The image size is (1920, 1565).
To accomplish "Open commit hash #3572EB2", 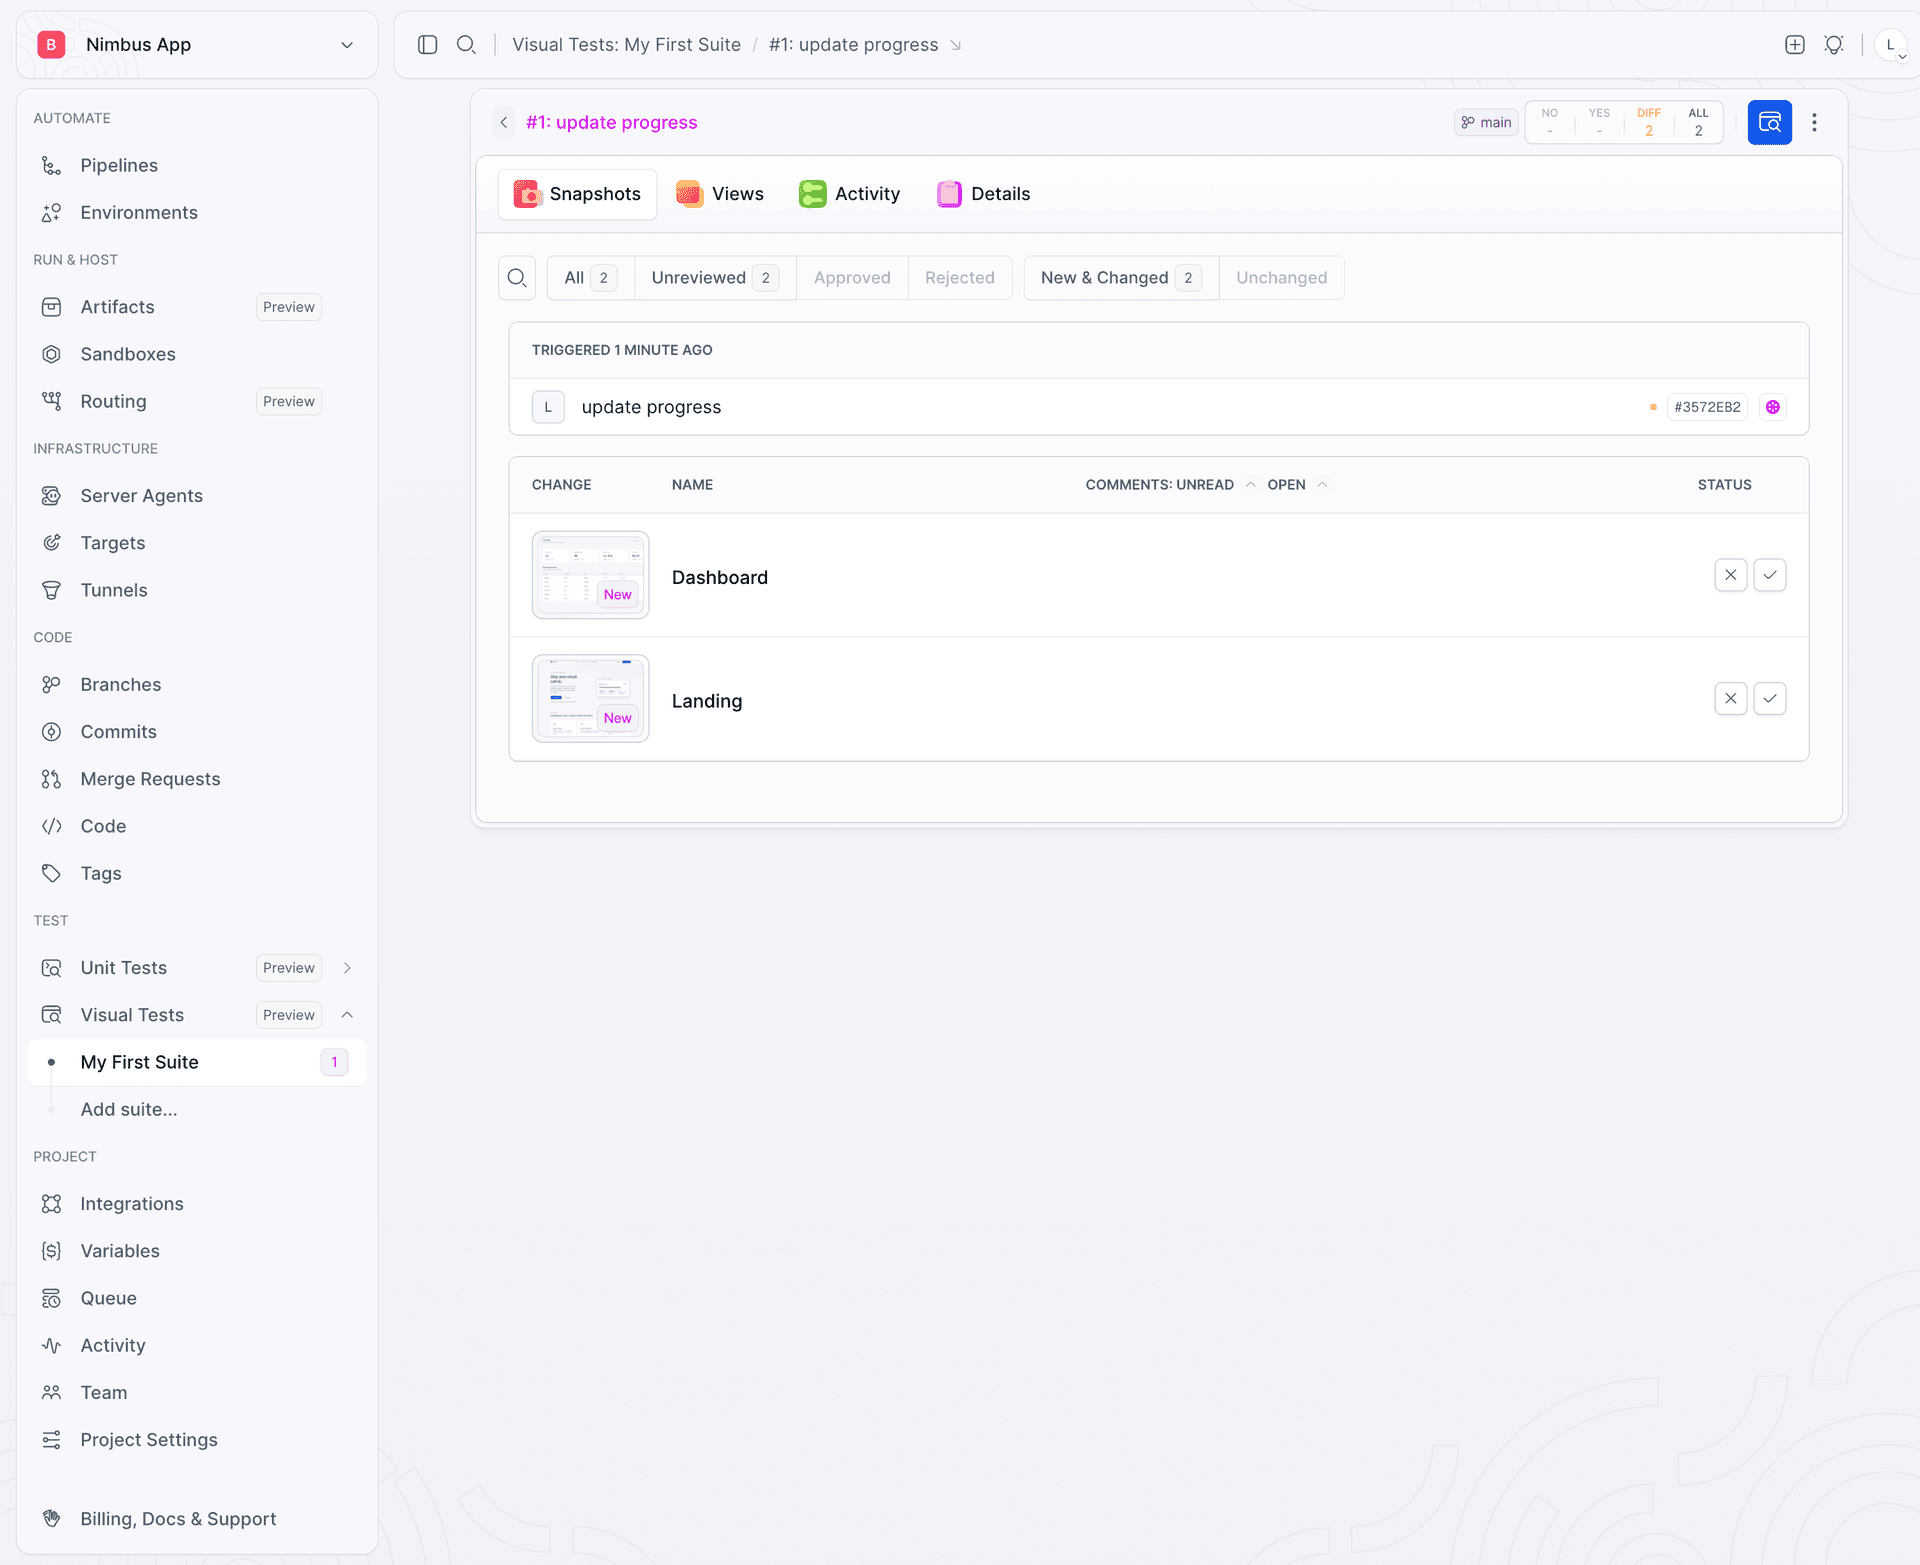I will [x=1707, y=407].
